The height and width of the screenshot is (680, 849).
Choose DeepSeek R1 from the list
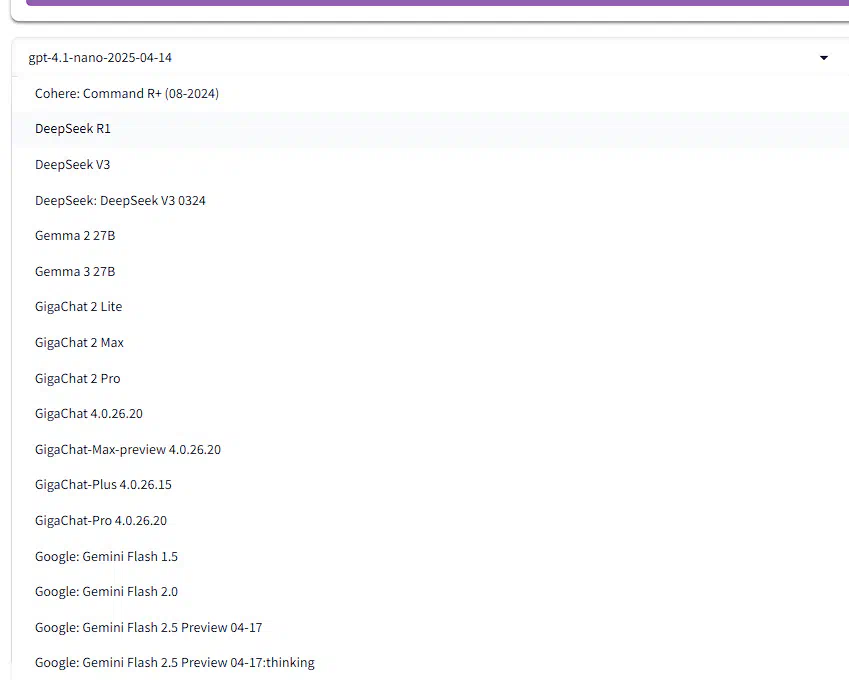coord(430,129)
